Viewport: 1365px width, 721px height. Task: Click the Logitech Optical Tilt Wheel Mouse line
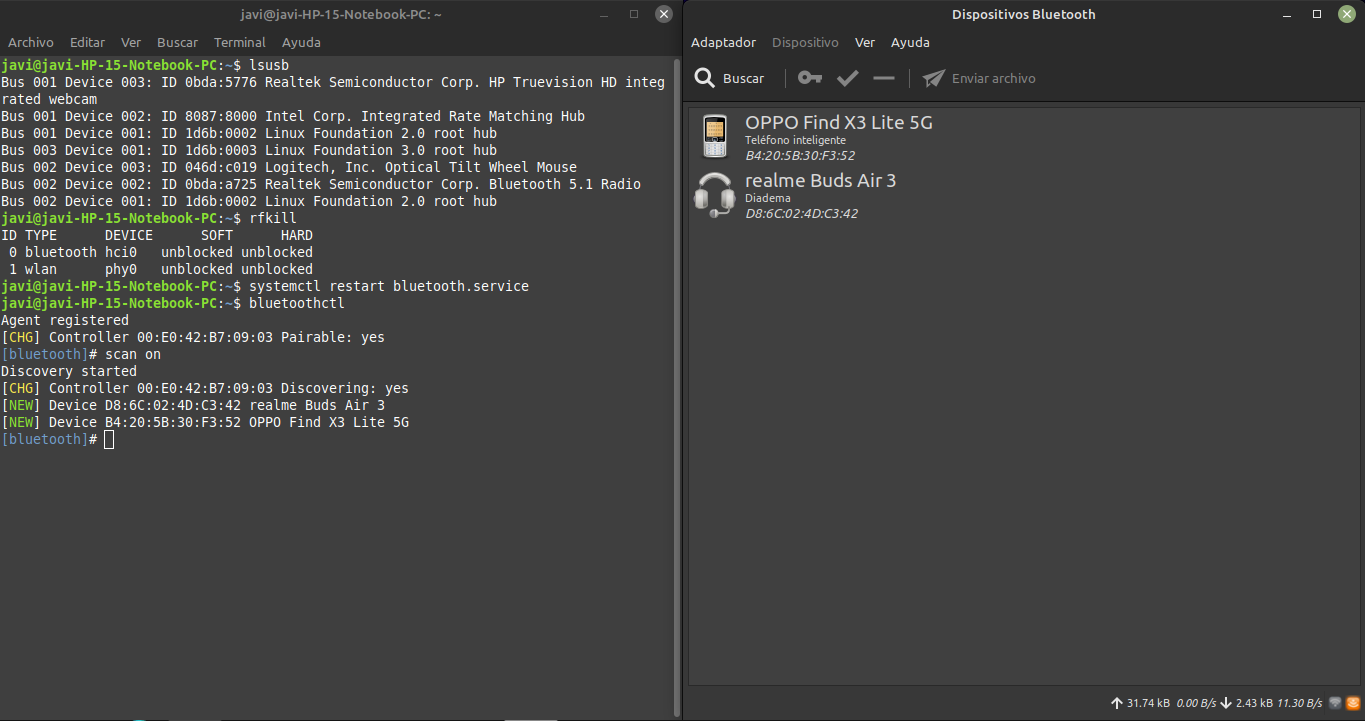pyautogui.click(x=289, y=168)
